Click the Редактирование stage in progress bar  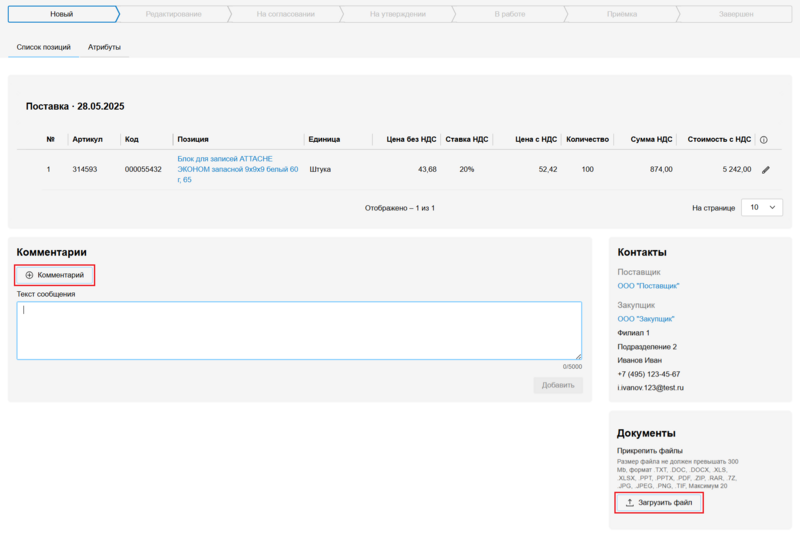pos(172,15)
